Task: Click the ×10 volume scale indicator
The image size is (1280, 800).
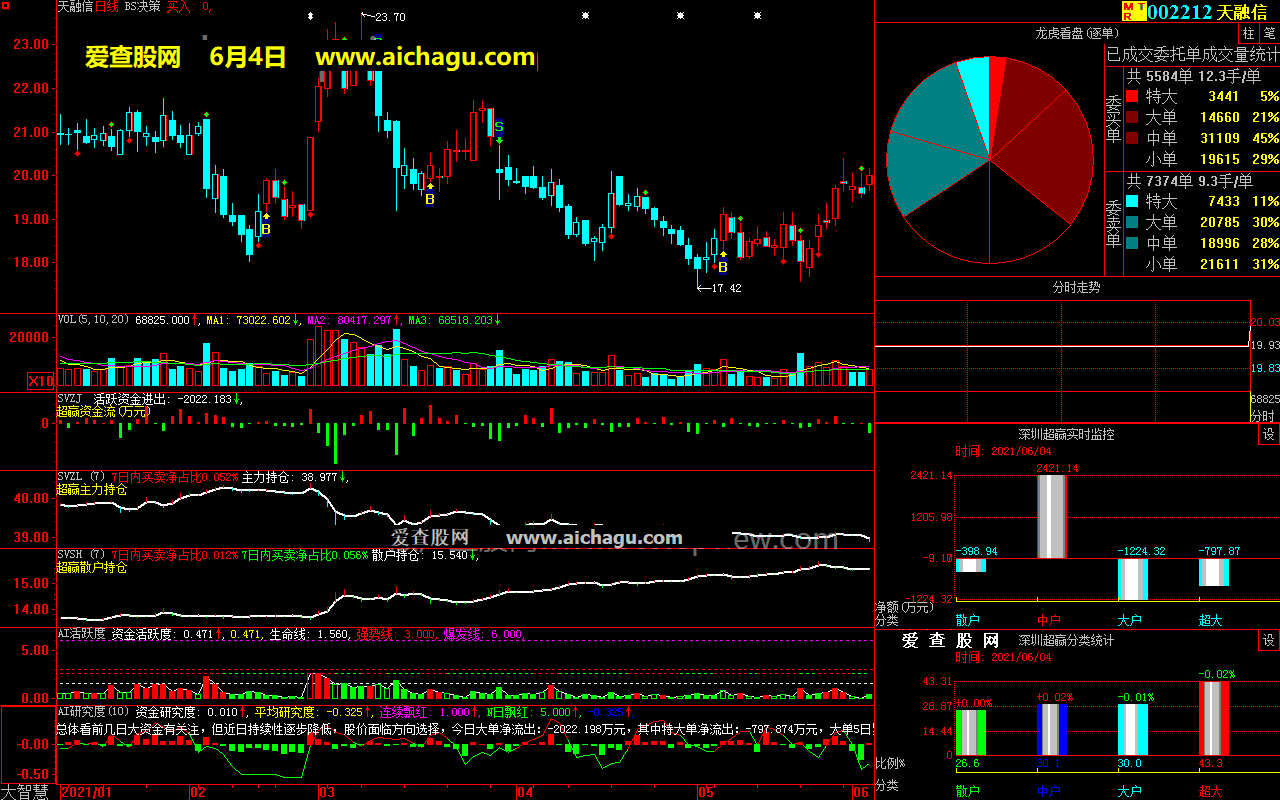Action: (x=40, y=380)
